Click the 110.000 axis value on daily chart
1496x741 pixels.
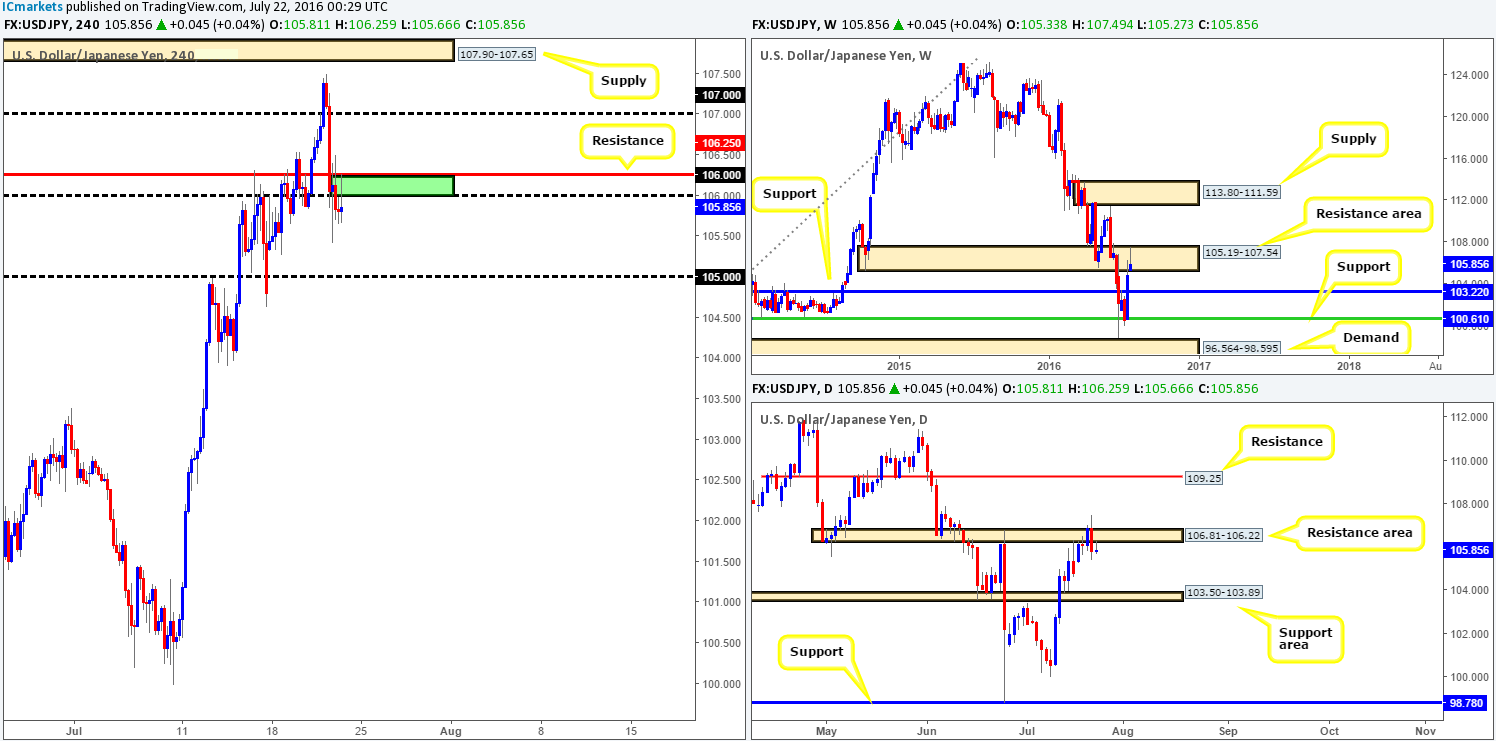click(1467, 461)
